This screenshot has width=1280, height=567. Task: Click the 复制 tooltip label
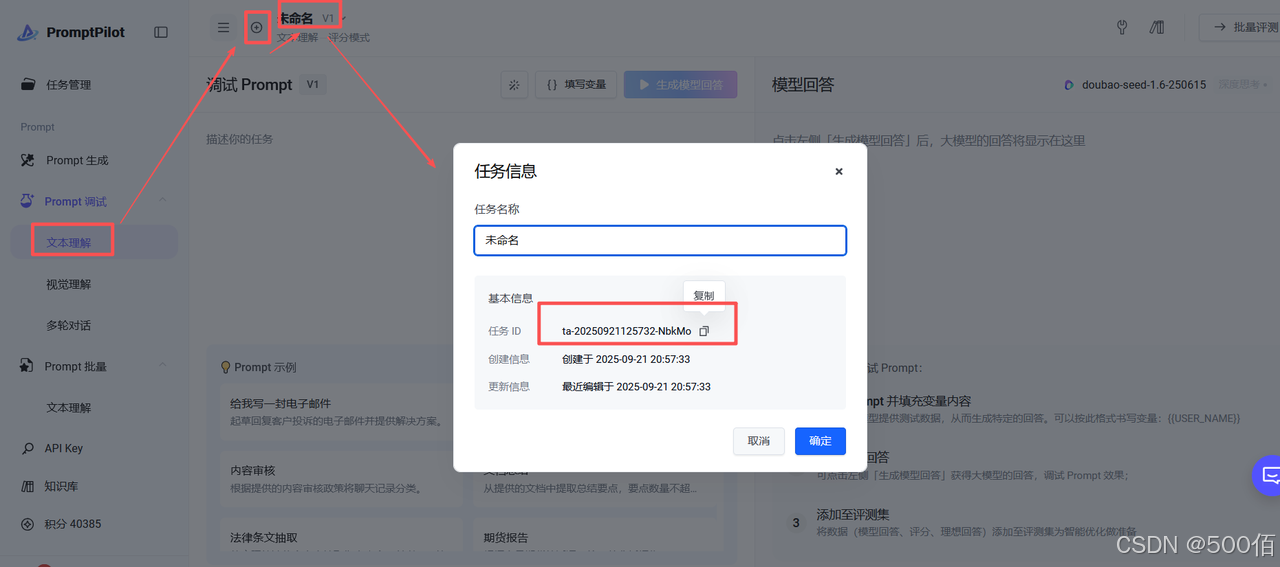click(x=704, y=296)
